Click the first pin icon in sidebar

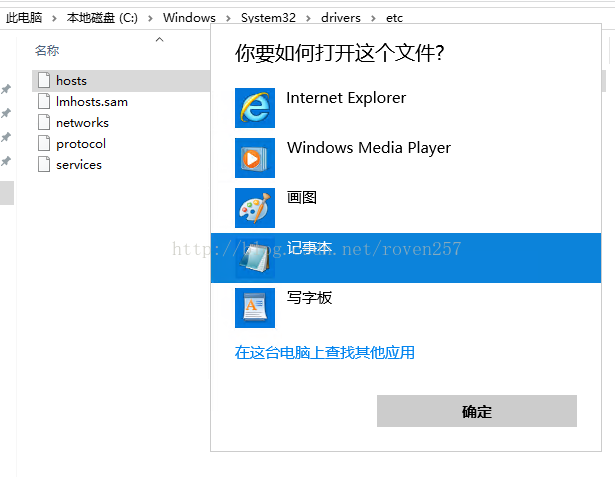click(6, 89)
